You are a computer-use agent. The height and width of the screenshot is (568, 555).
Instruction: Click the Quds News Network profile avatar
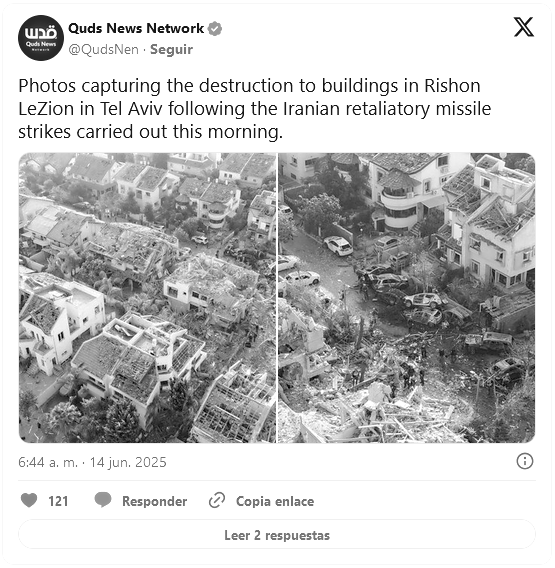pyautogui.click(x=41, y=38)
